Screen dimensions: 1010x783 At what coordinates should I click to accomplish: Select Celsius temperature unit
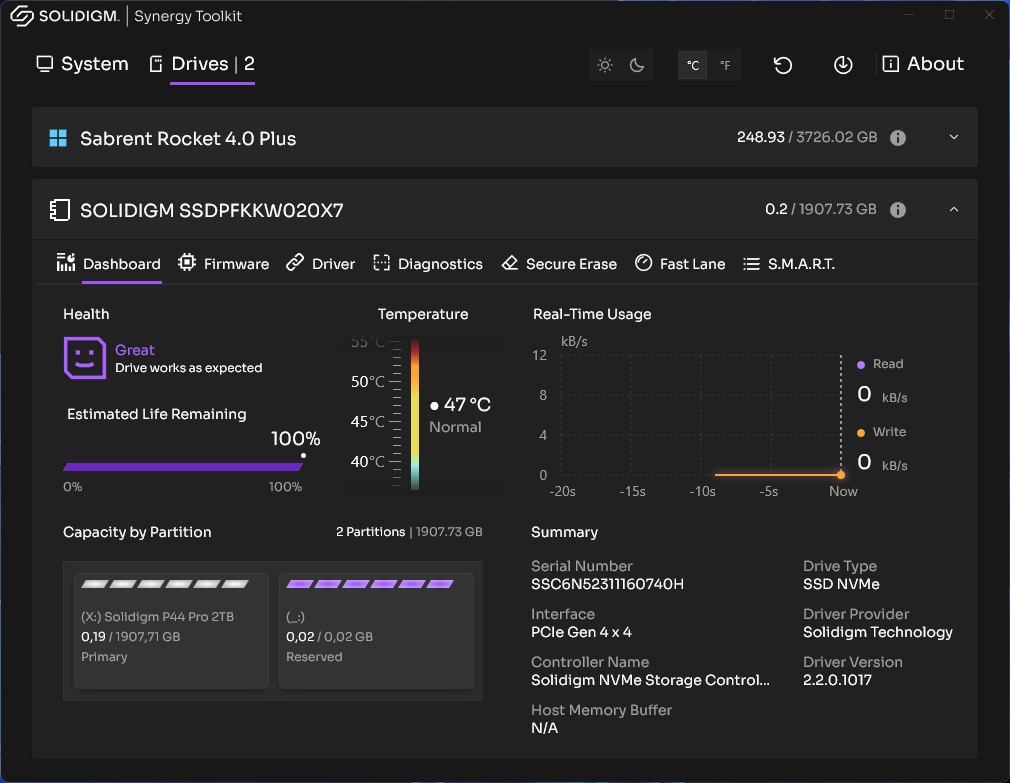693,66
